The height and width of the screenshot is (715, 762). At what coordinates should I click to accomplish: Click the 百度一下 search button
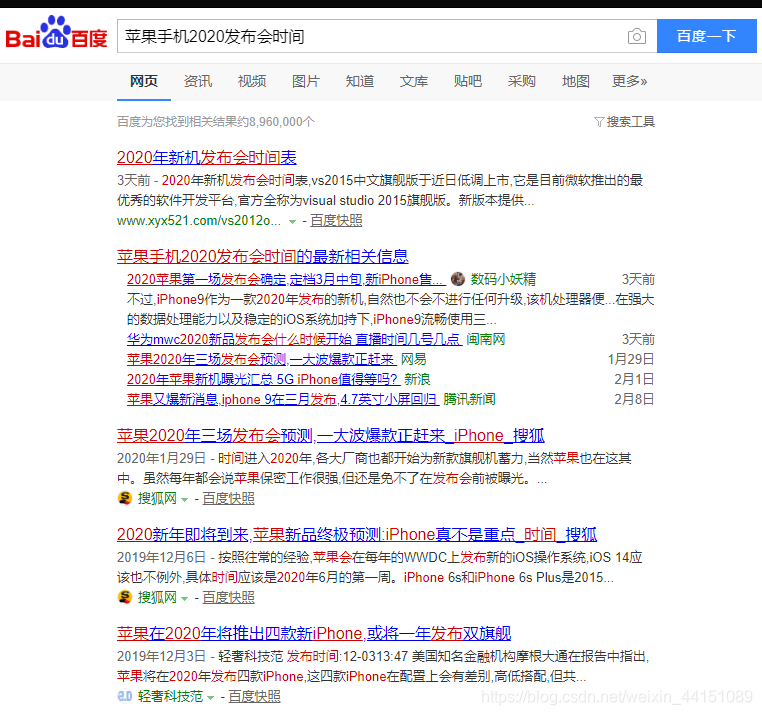(707, 36)
